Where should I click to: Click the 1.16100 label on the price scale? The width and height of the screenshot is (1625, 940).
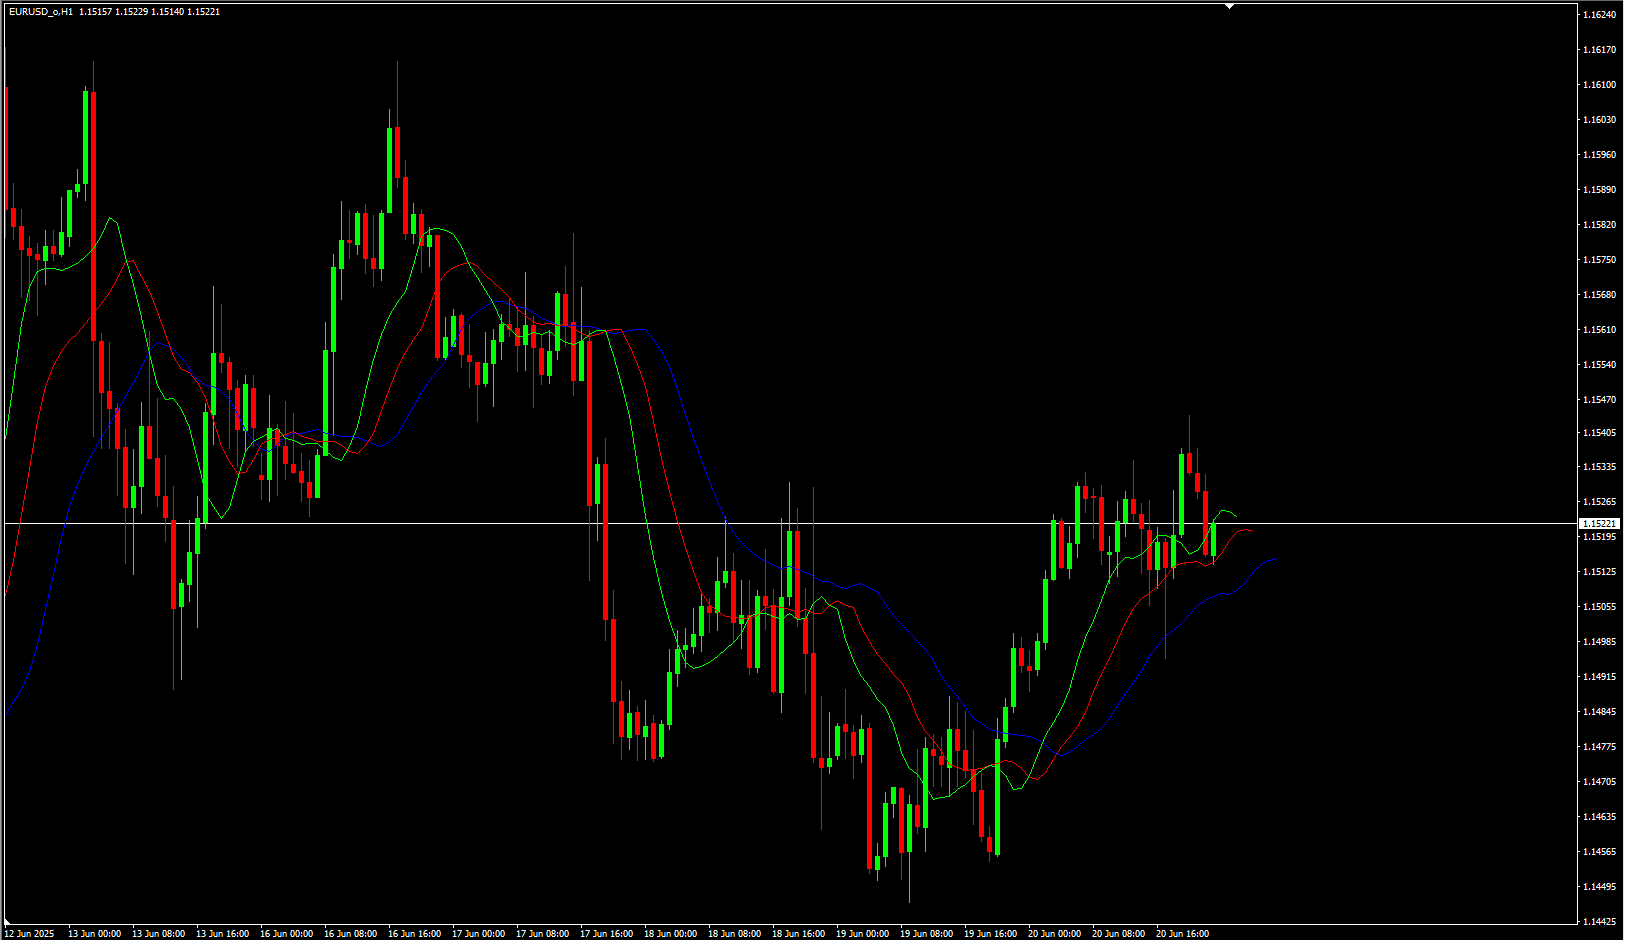coord(1600,85)
